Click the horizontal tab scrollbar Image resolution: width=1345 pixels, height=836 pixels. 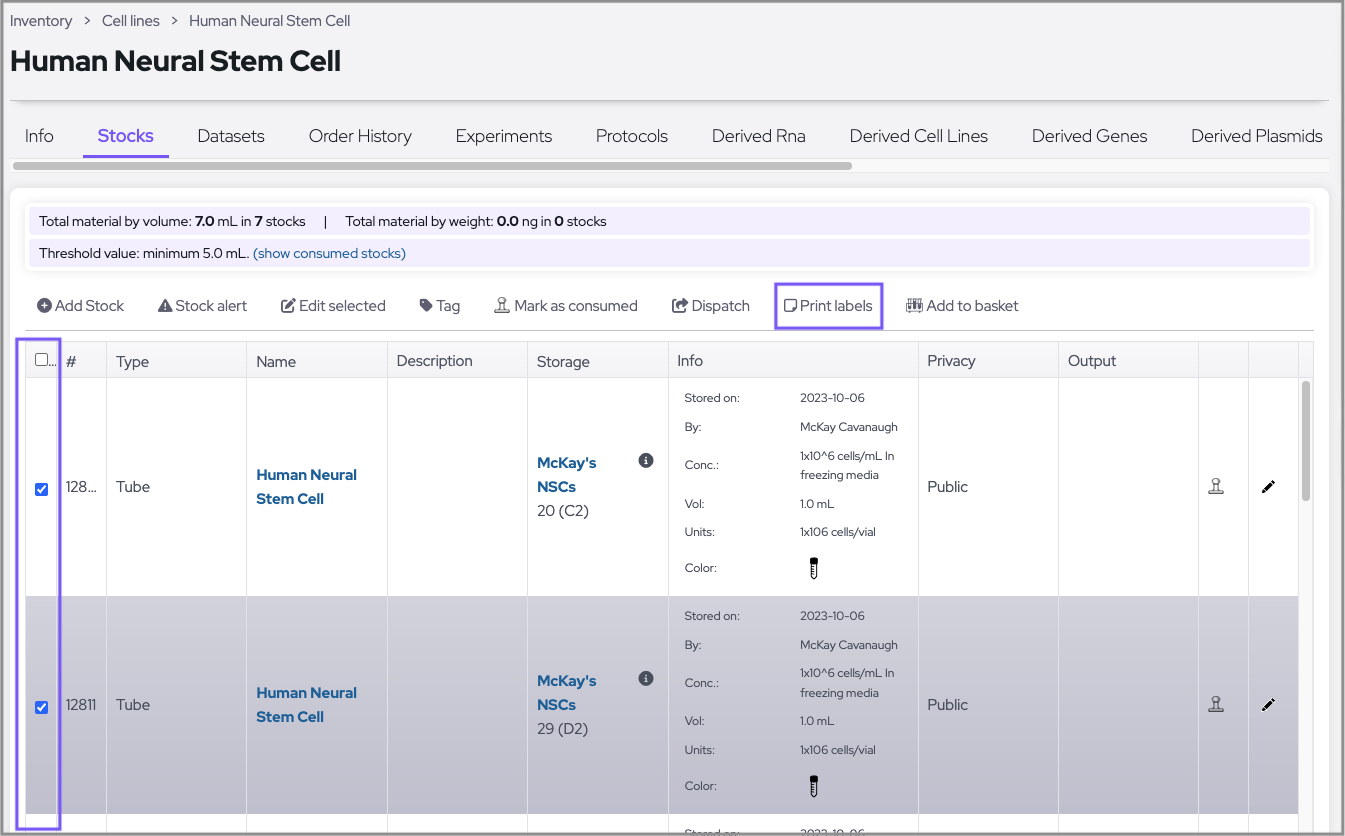tap(432, 166)
